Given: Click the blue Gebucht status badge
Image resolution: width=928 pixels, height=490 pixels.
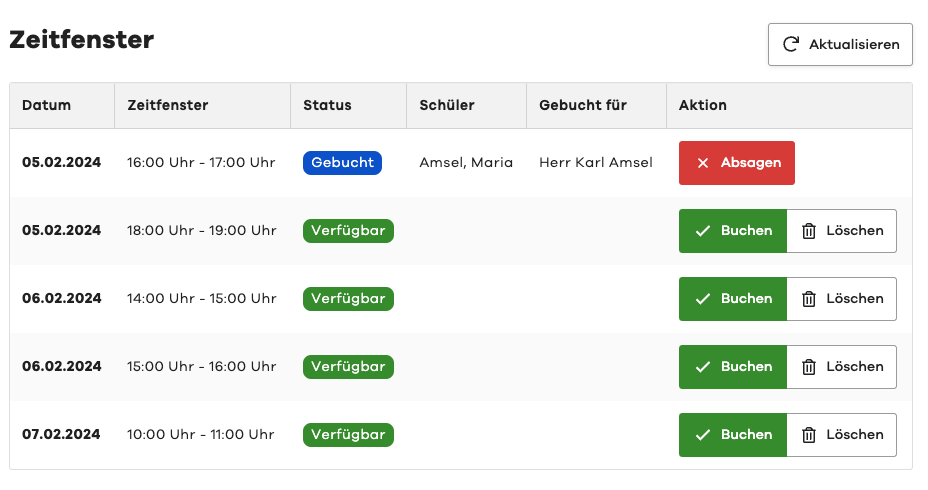Looking at the screenshot, I should (x=342, y=163).
